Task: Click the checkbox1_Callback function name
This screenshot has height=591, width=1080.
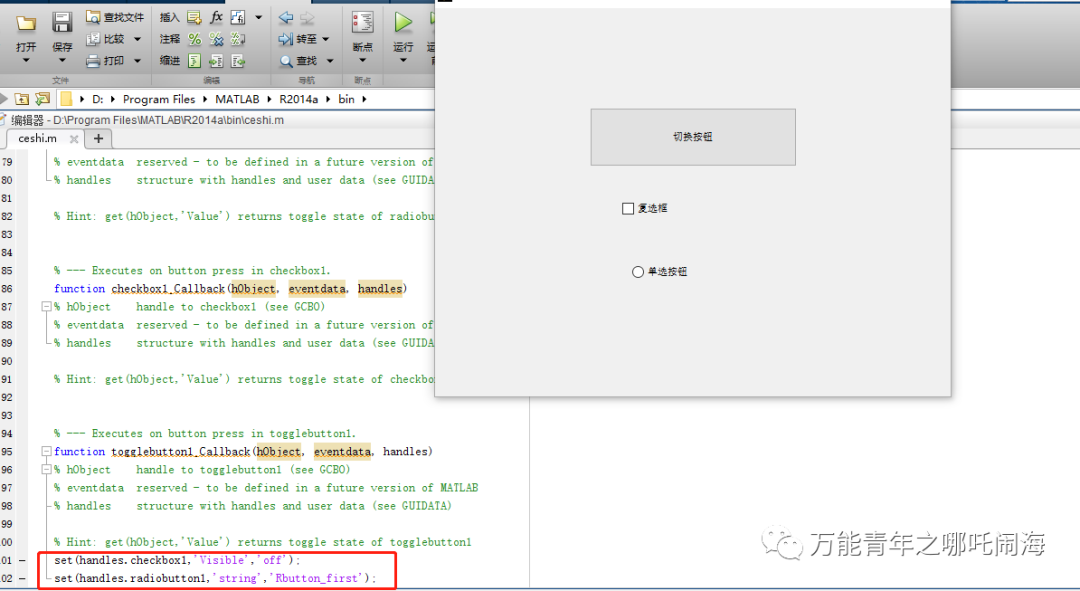Action: pos(168,289)
